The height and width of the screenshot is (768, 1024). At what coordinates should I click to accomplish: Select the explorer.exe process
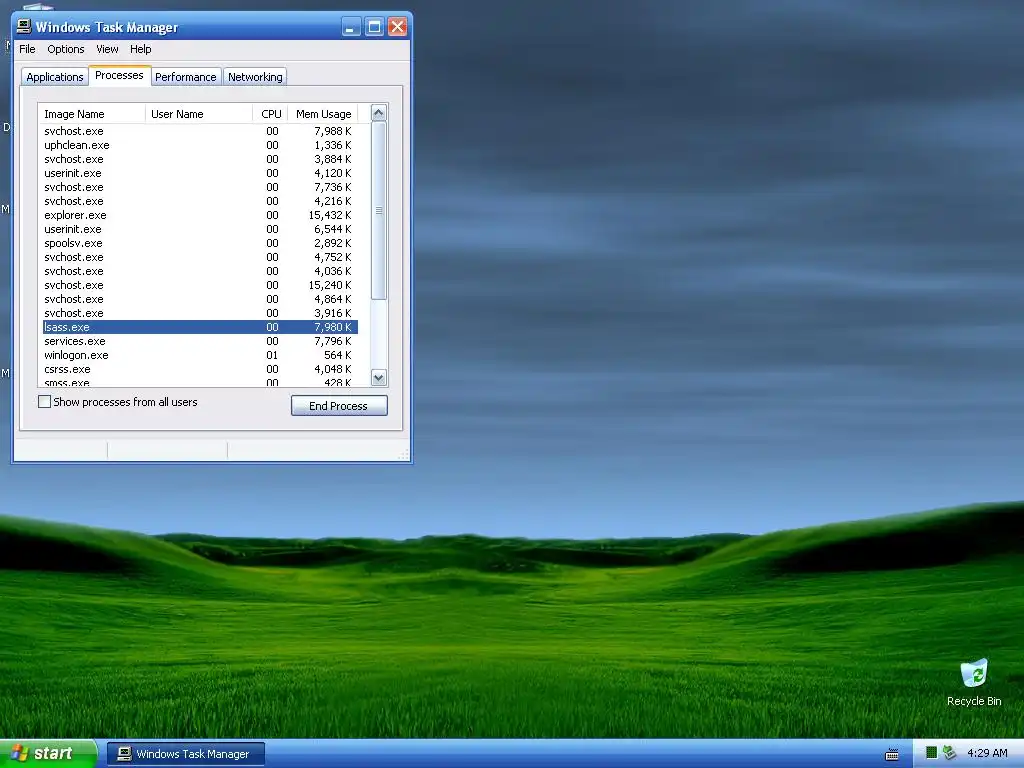tap(200, 215)
